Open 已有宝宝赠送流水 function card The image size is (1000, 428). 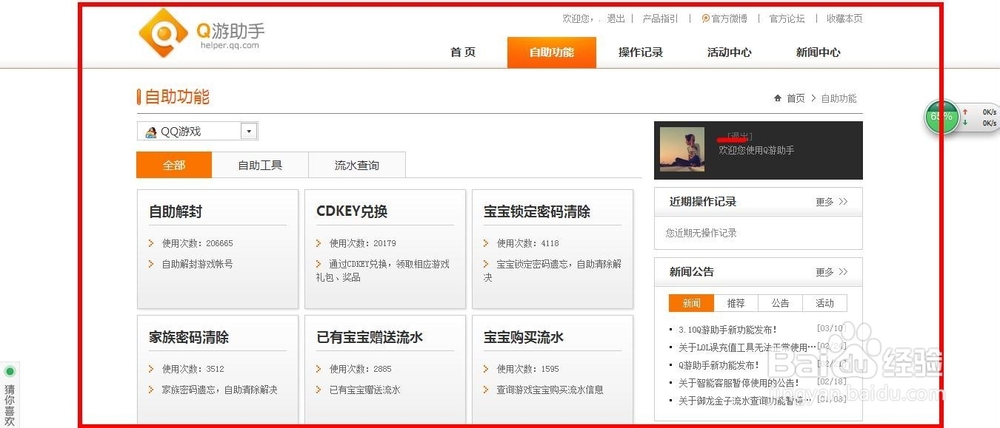(x=385, y=369)
